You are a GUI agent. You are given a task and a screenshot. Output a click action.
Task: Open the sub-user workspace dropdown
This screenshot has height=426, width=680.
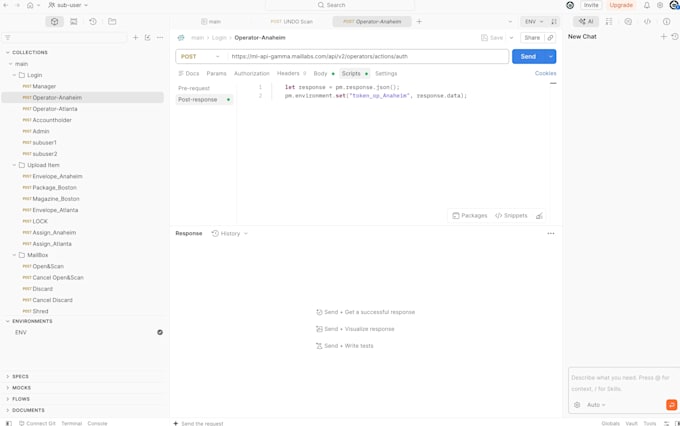(68, 5)
